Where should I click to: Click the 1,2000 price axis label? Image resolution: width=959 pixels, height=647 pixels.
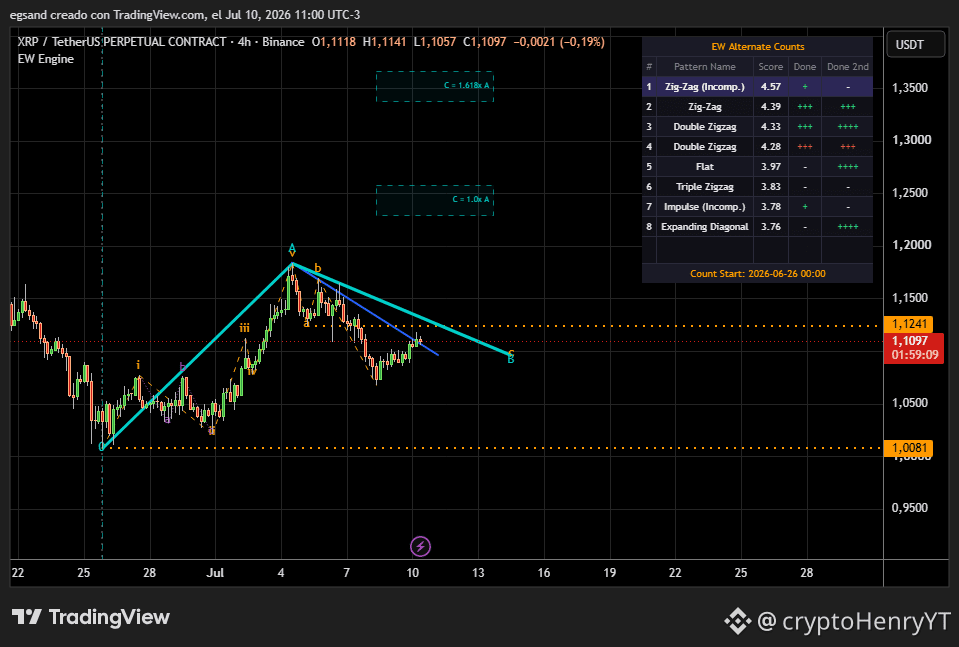coord(911,245)
